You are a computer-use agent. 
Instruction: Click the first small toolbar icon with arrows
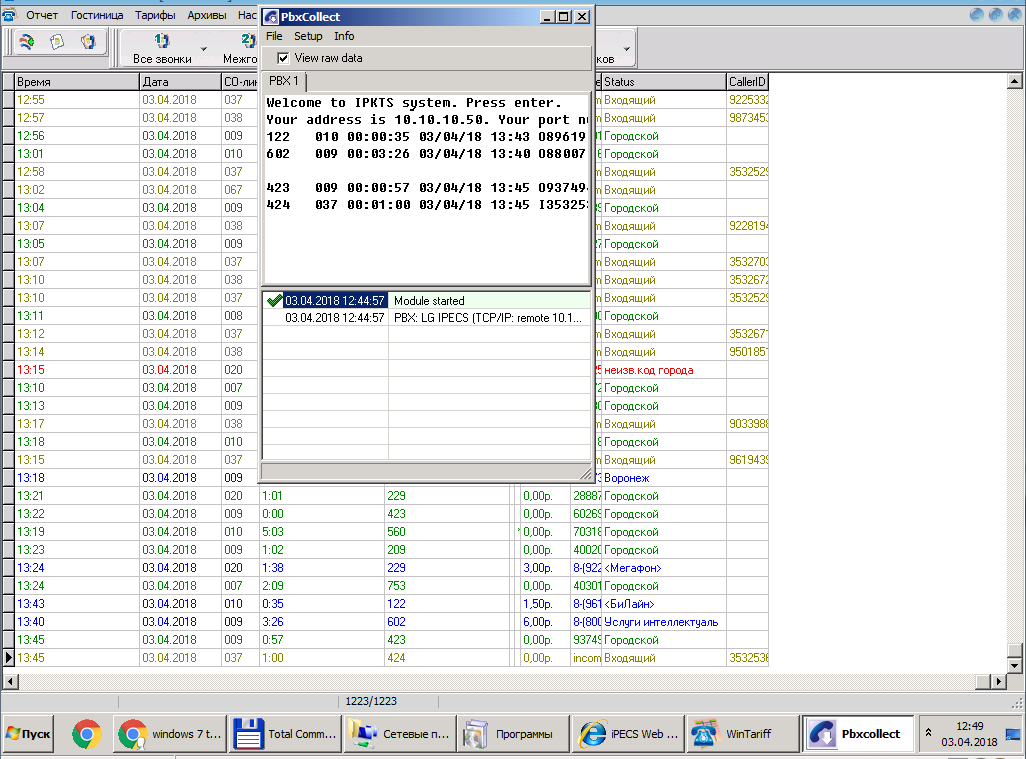pyautogui.click(x=27, y=42)
